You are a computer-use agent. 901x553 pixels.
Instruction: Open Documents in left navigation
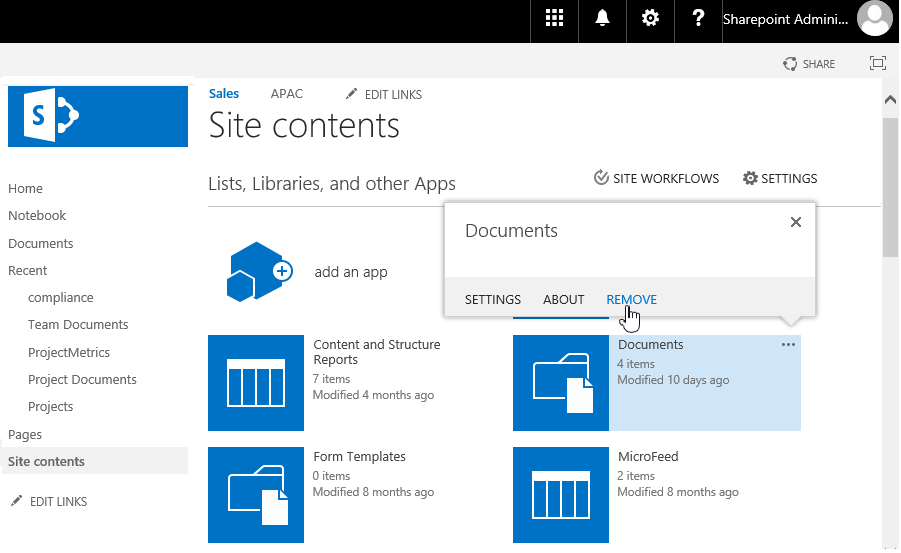point(40,244)
